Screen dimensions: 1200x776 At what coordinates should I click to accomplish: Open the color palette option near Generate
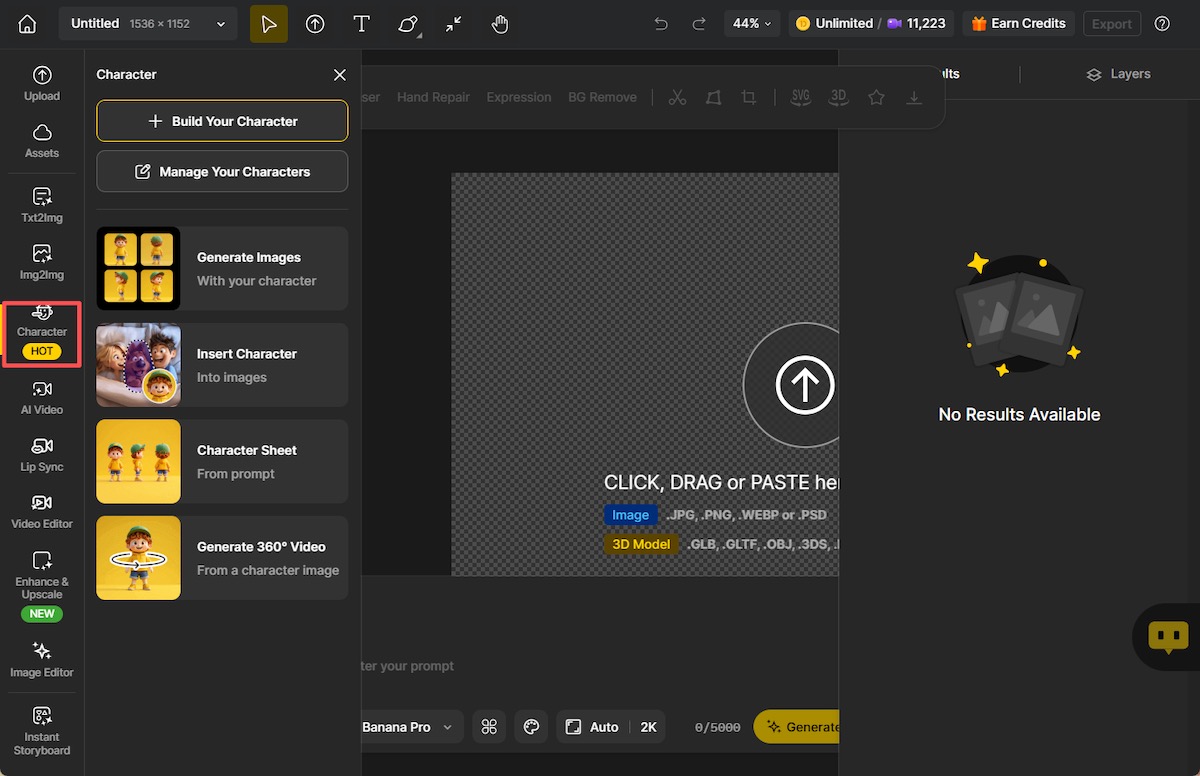click(531, 726)
